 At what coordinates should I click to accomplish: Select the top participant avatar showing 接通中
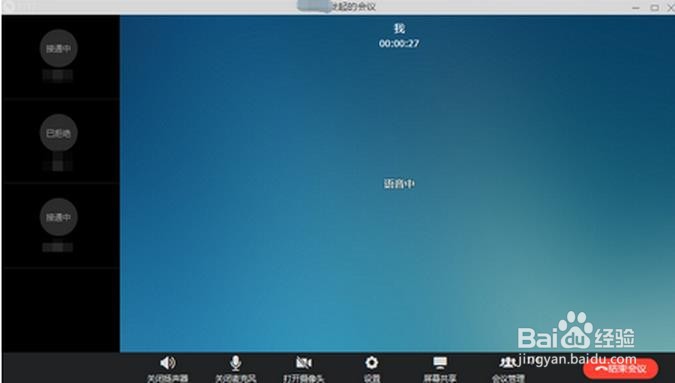59,48
